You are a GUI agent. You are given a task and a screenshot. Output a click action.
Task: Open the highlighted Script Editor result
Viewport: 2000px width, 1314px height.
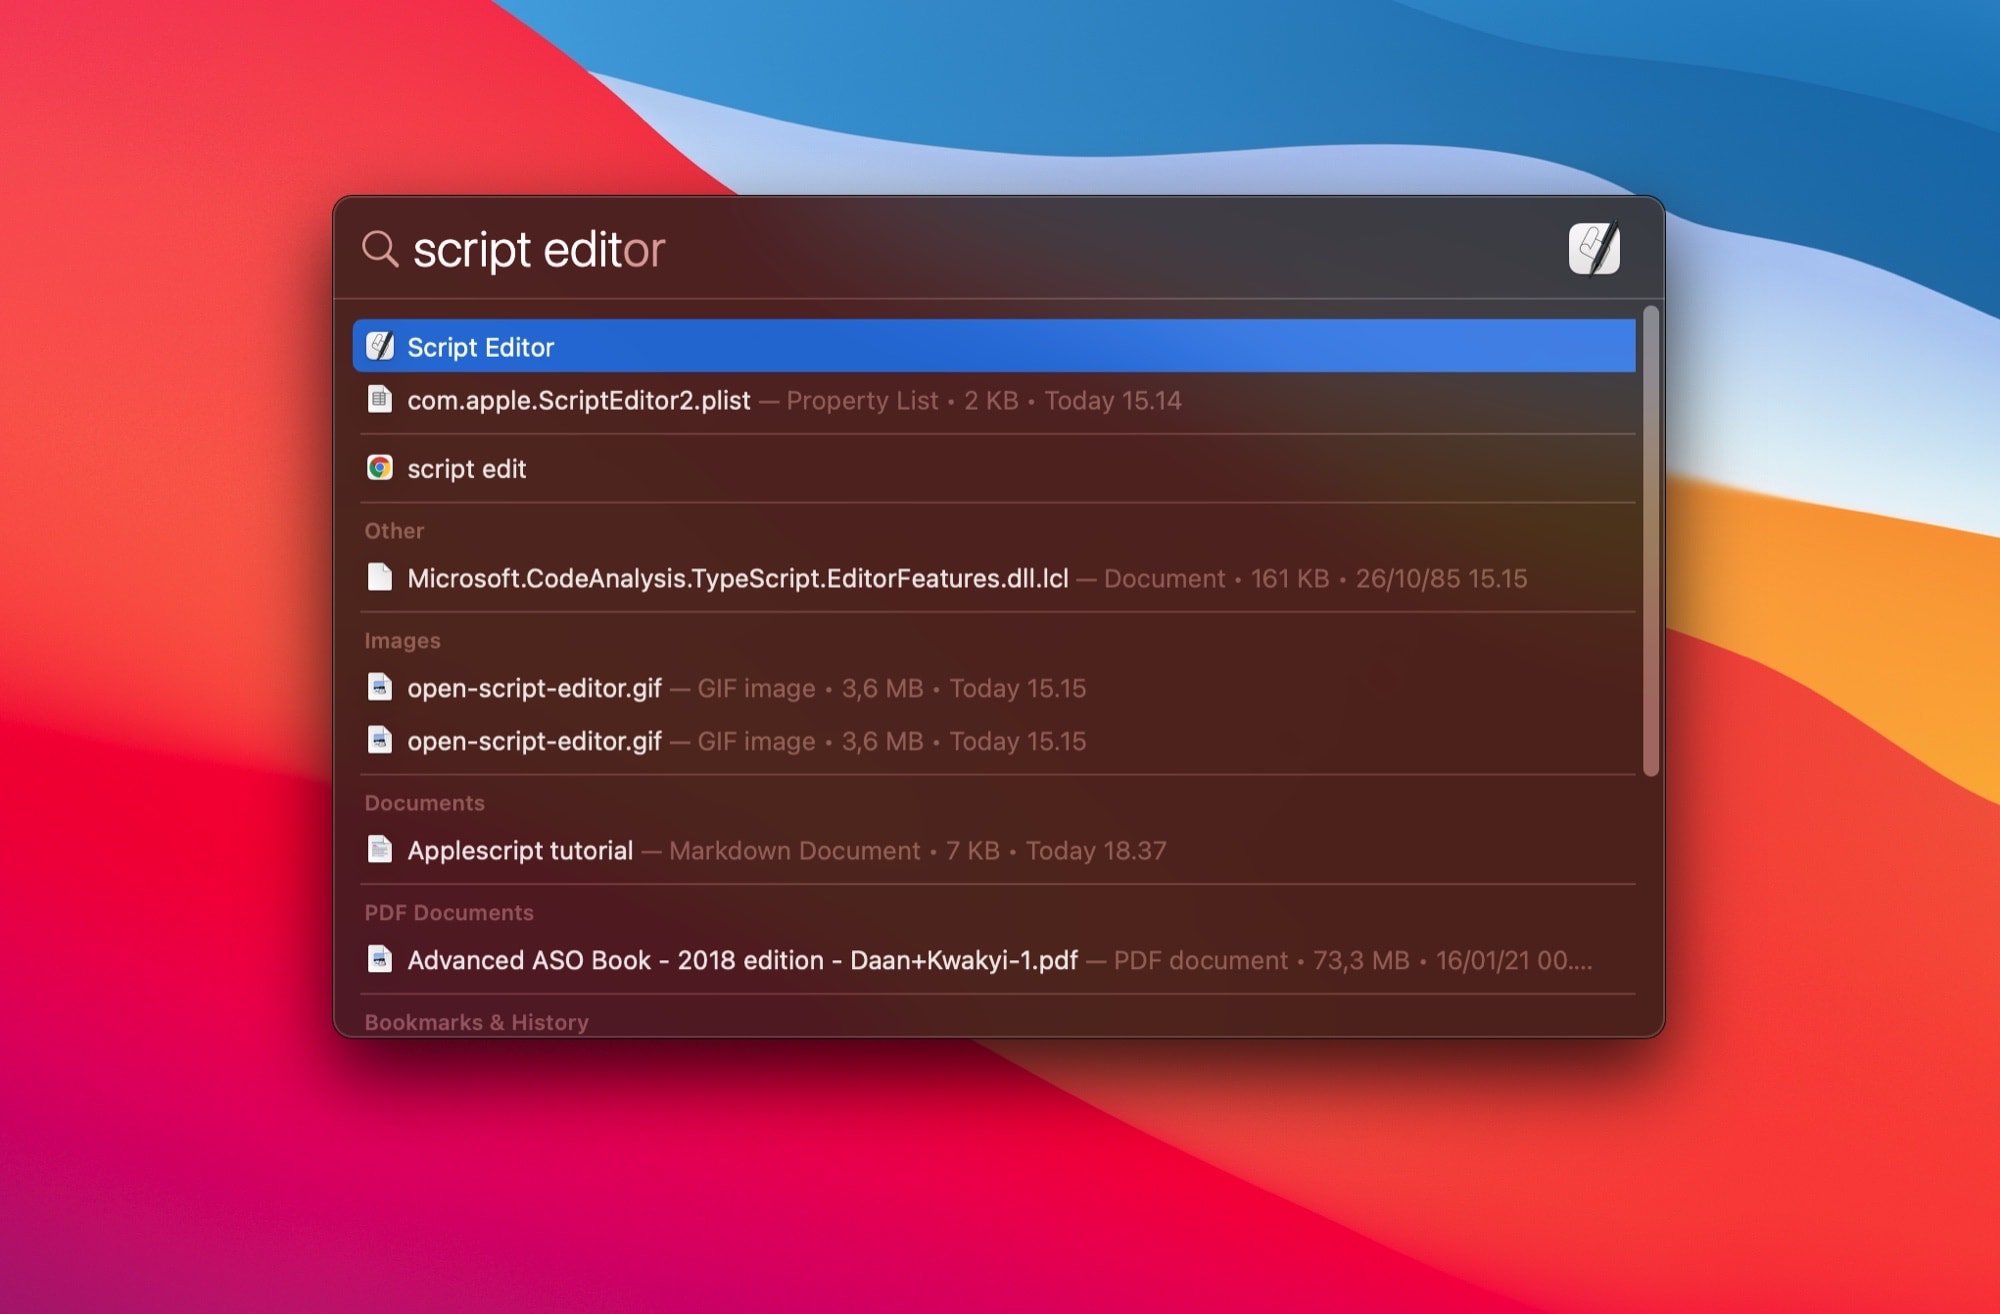coord(700,346)
